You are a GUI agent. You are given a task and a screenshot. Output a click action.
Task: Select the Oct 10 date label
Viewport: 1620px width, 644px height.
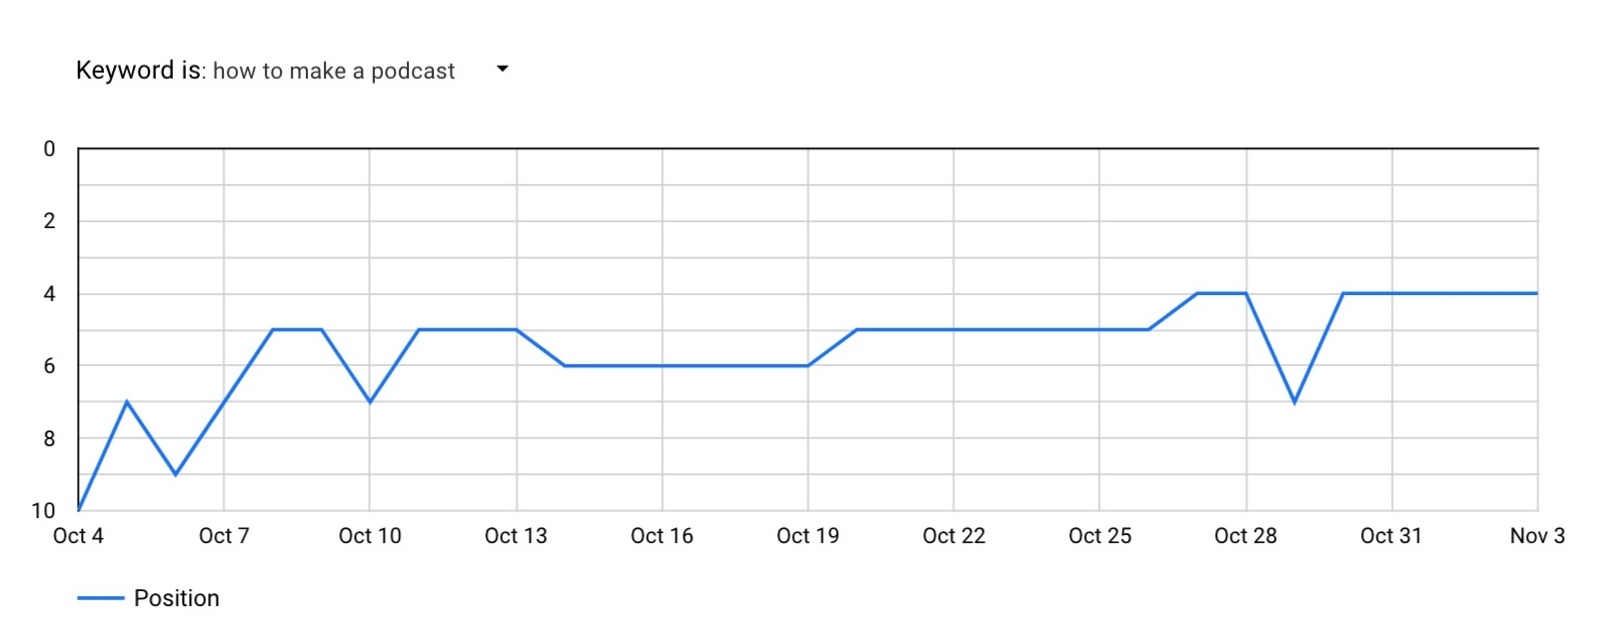pos(370,536)
